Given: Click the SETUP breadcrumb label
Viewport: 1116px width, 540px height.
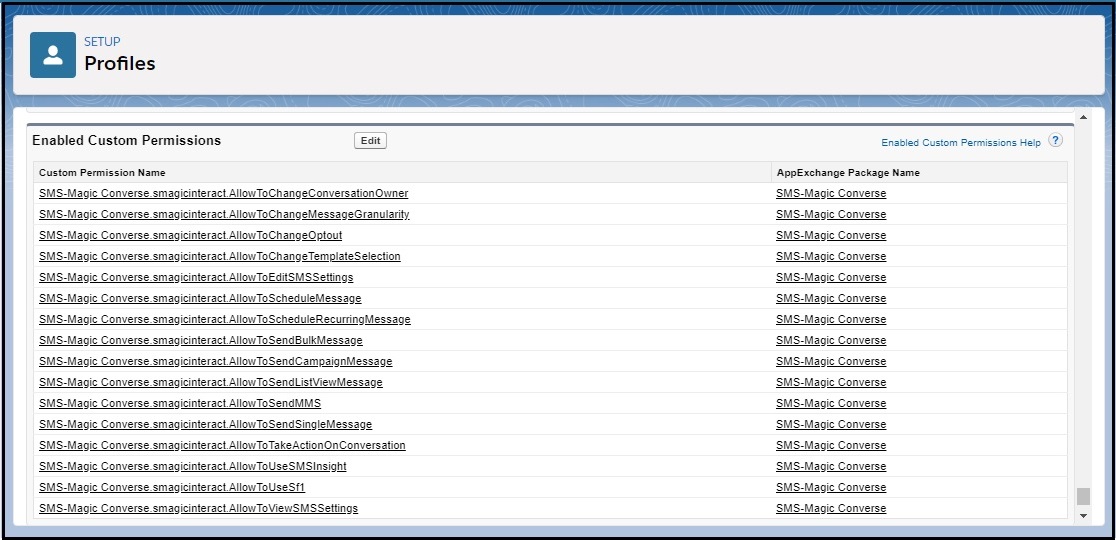Looking at the screenshot, I should tap(102, 42).
